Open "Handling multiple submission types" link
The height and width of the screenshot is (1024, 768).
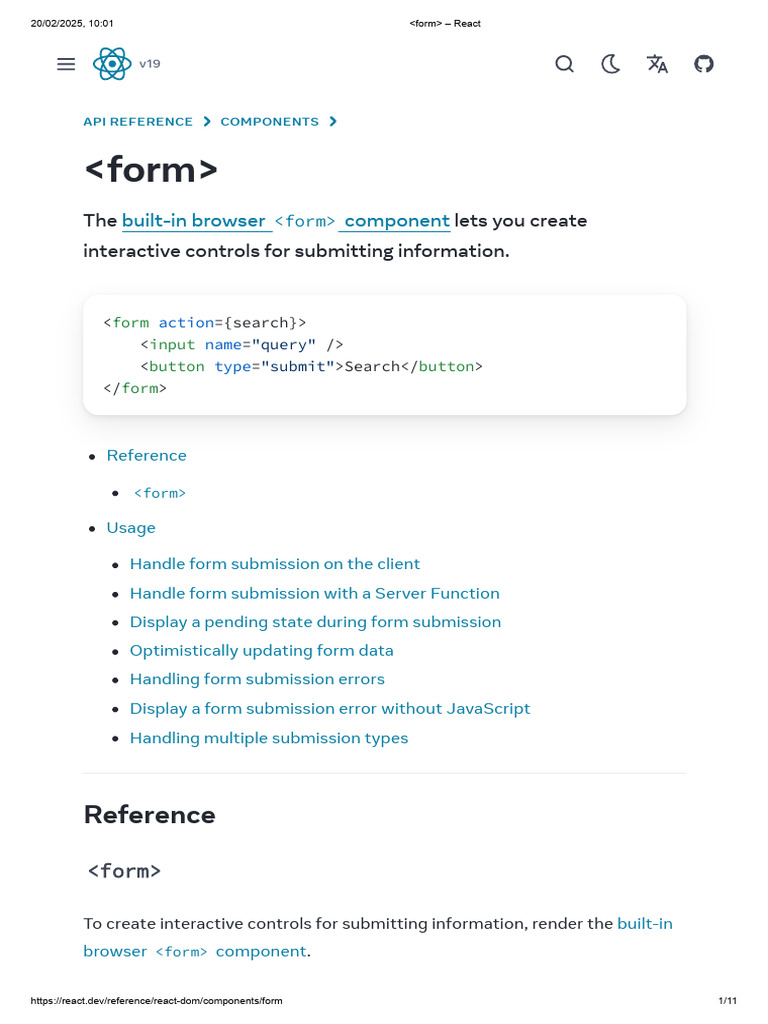click(x=269, y=738)
